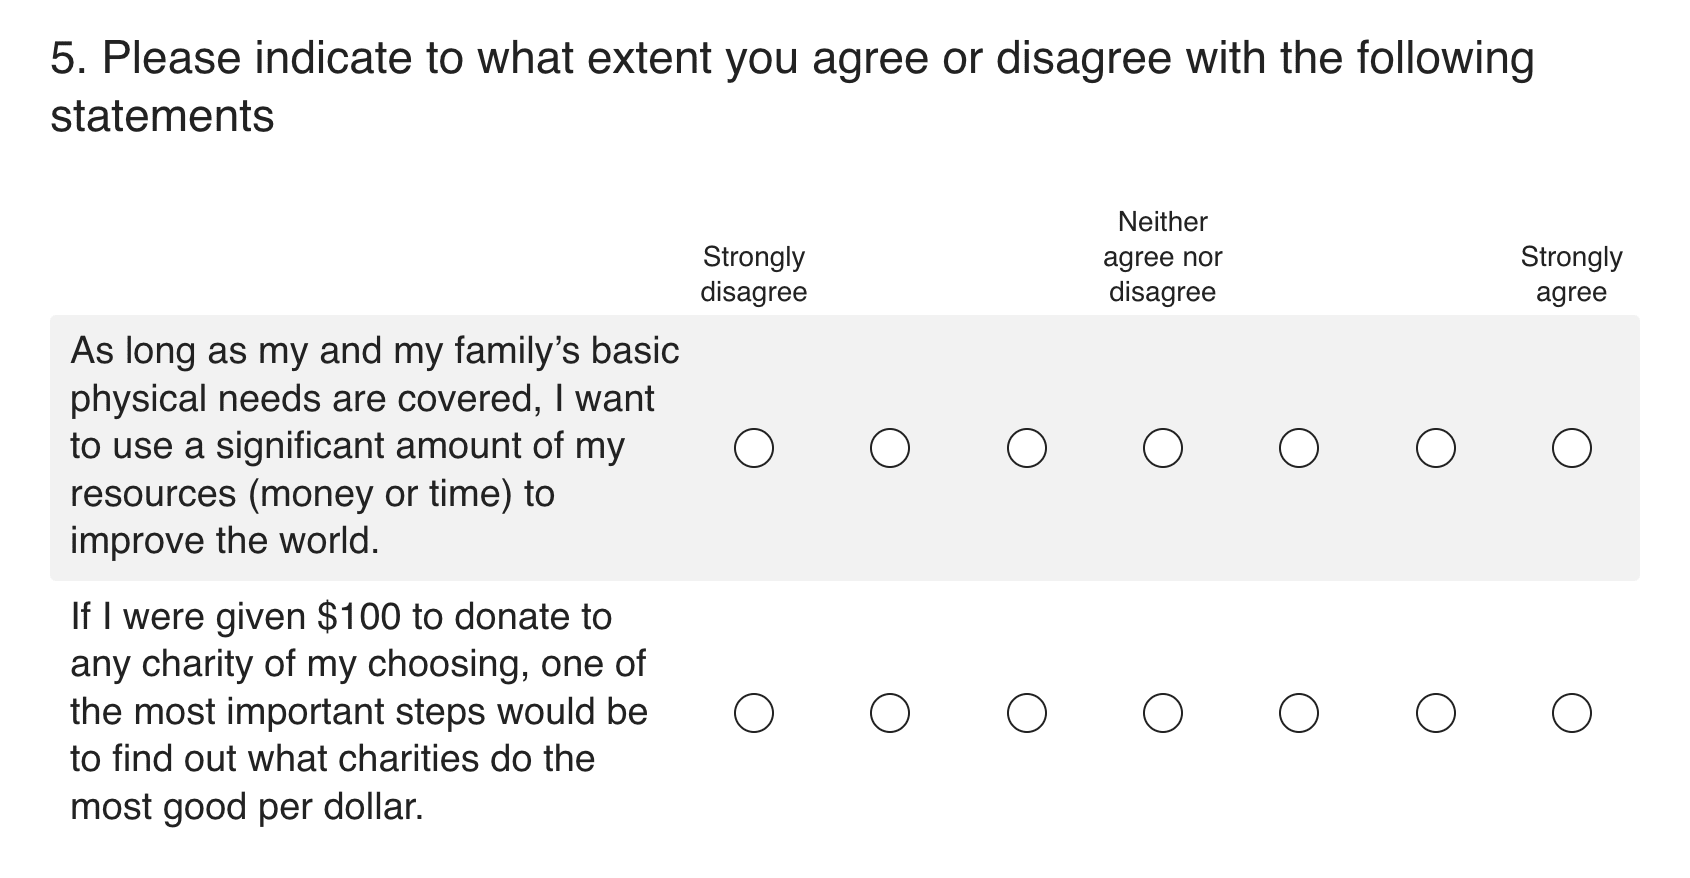Choose second scale option for improve-the-world statement
Viewport: 1690px width, 878px height.
click(x=889, y=448)
